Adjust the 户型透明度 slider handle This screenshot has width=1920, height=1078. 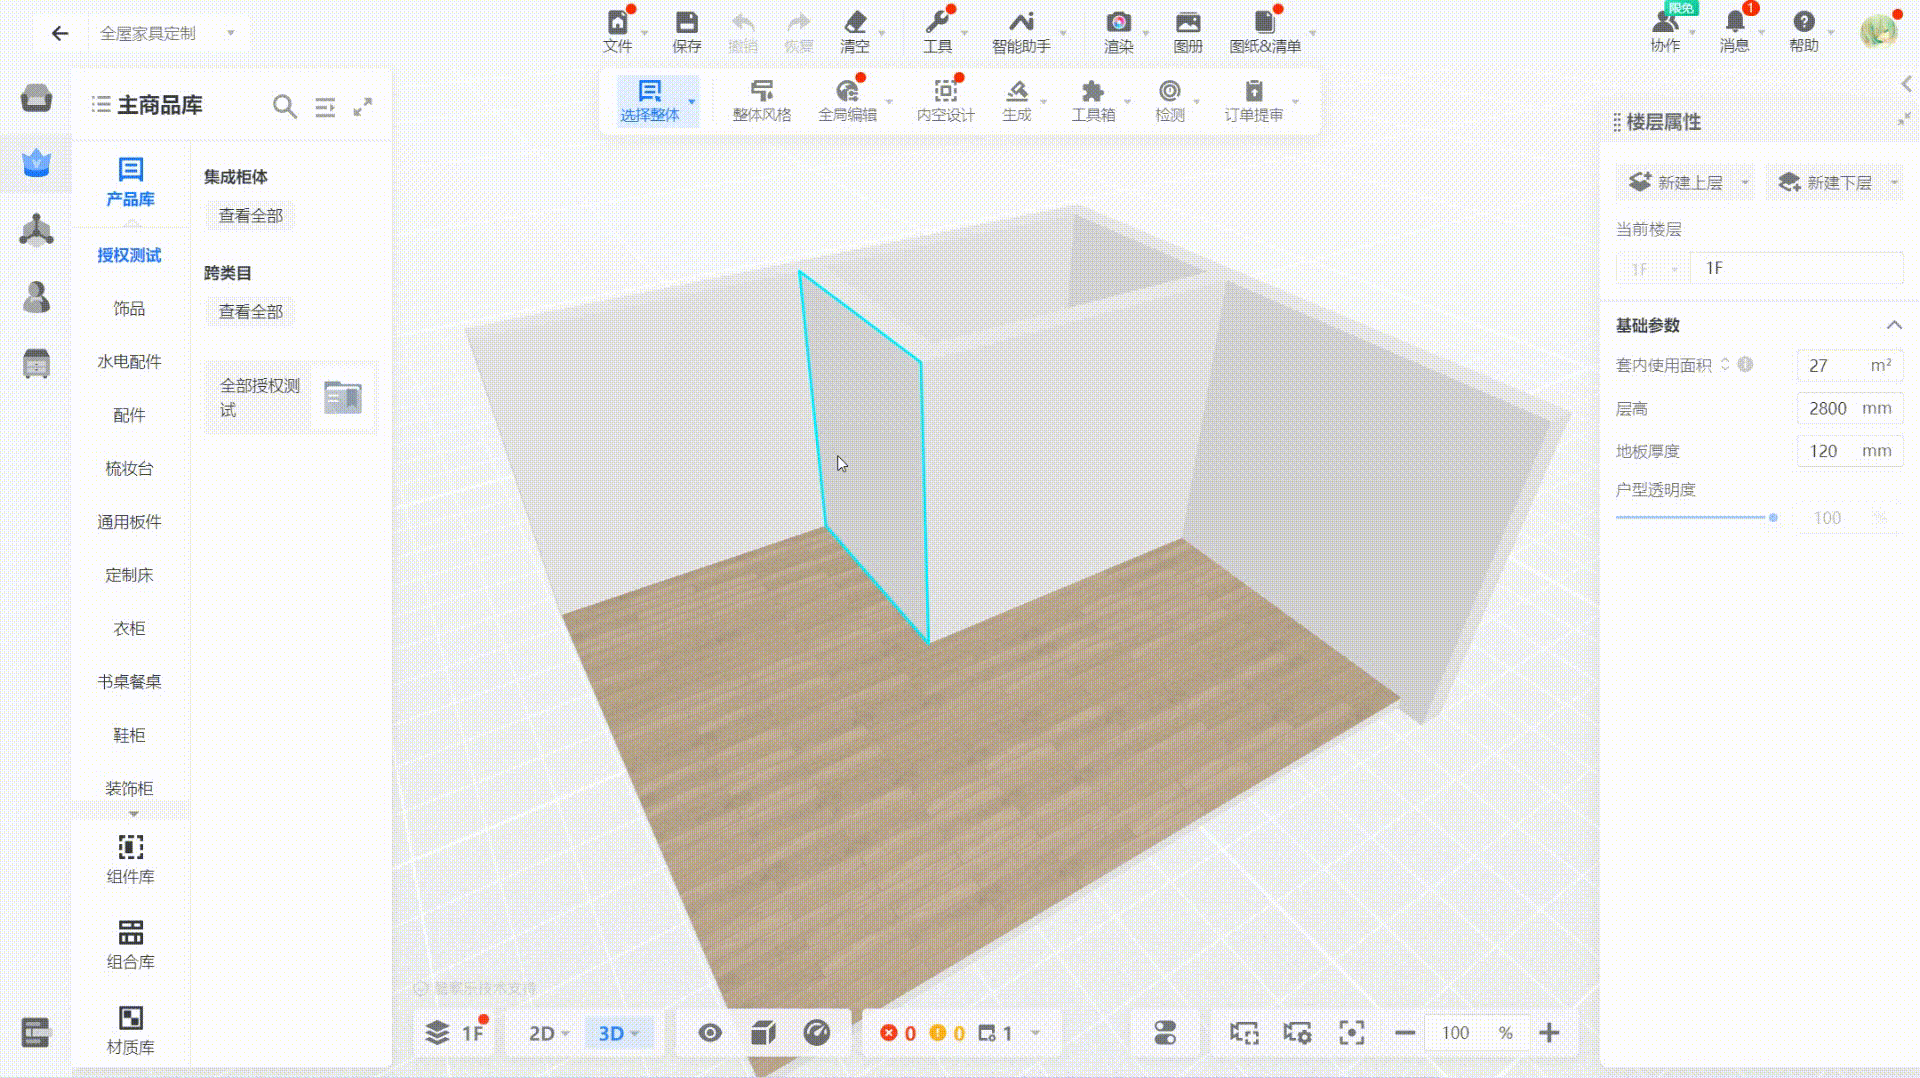1773,518
